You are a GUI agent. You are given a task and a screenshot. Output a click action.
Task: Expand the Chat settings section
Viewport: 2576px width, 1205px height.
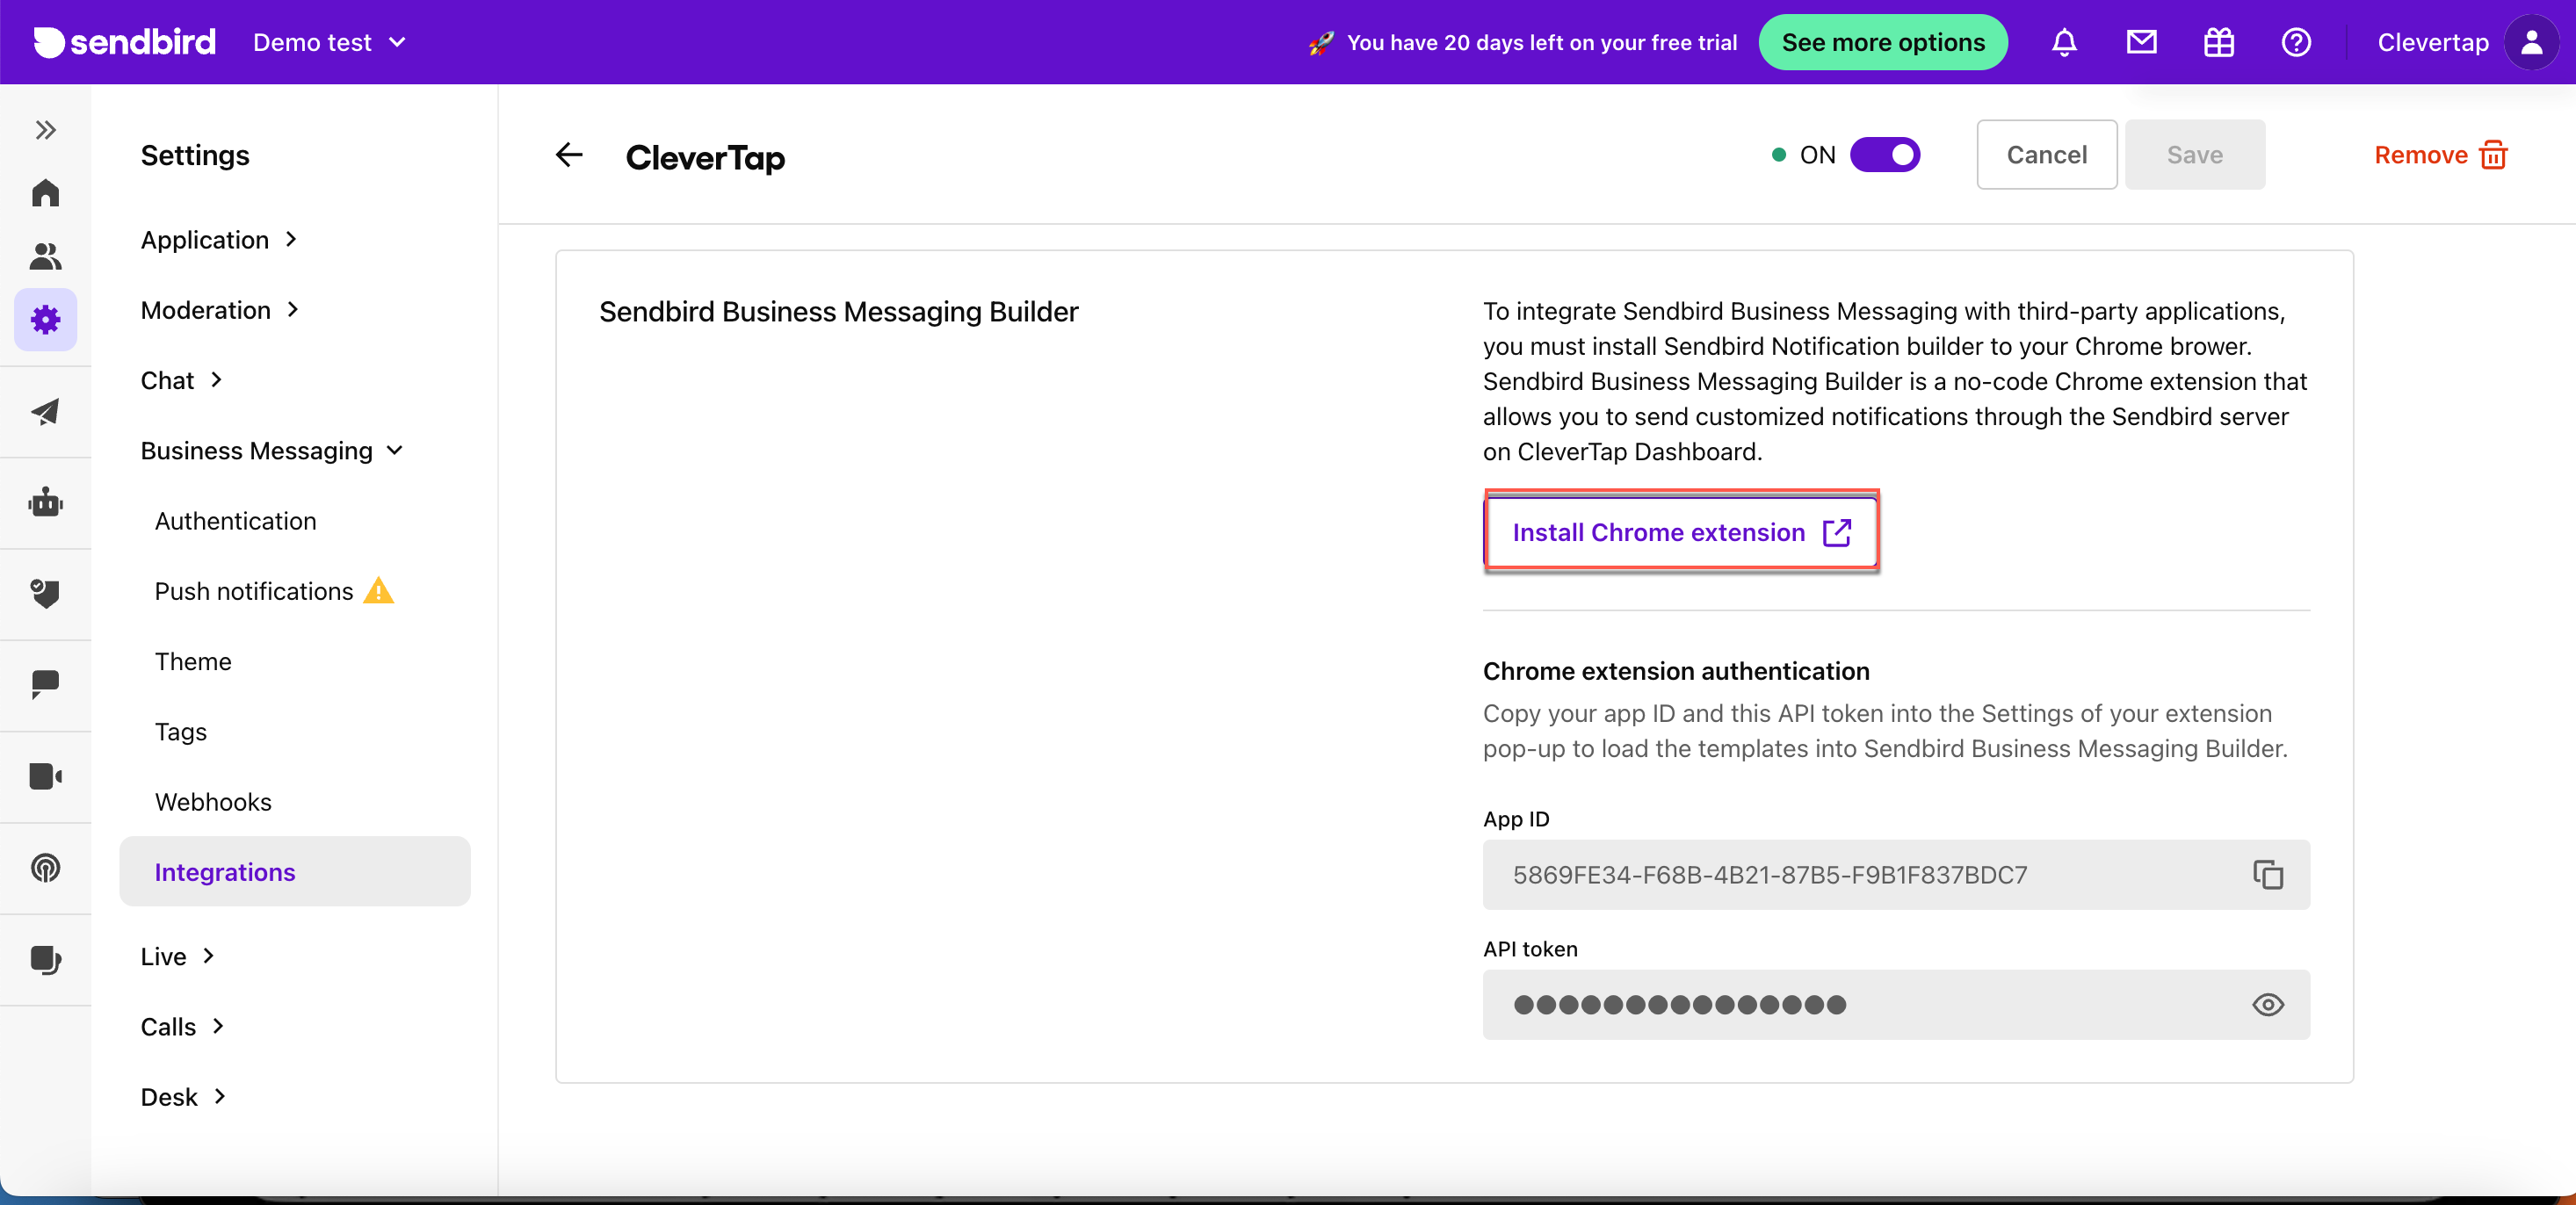coord(181,380)
